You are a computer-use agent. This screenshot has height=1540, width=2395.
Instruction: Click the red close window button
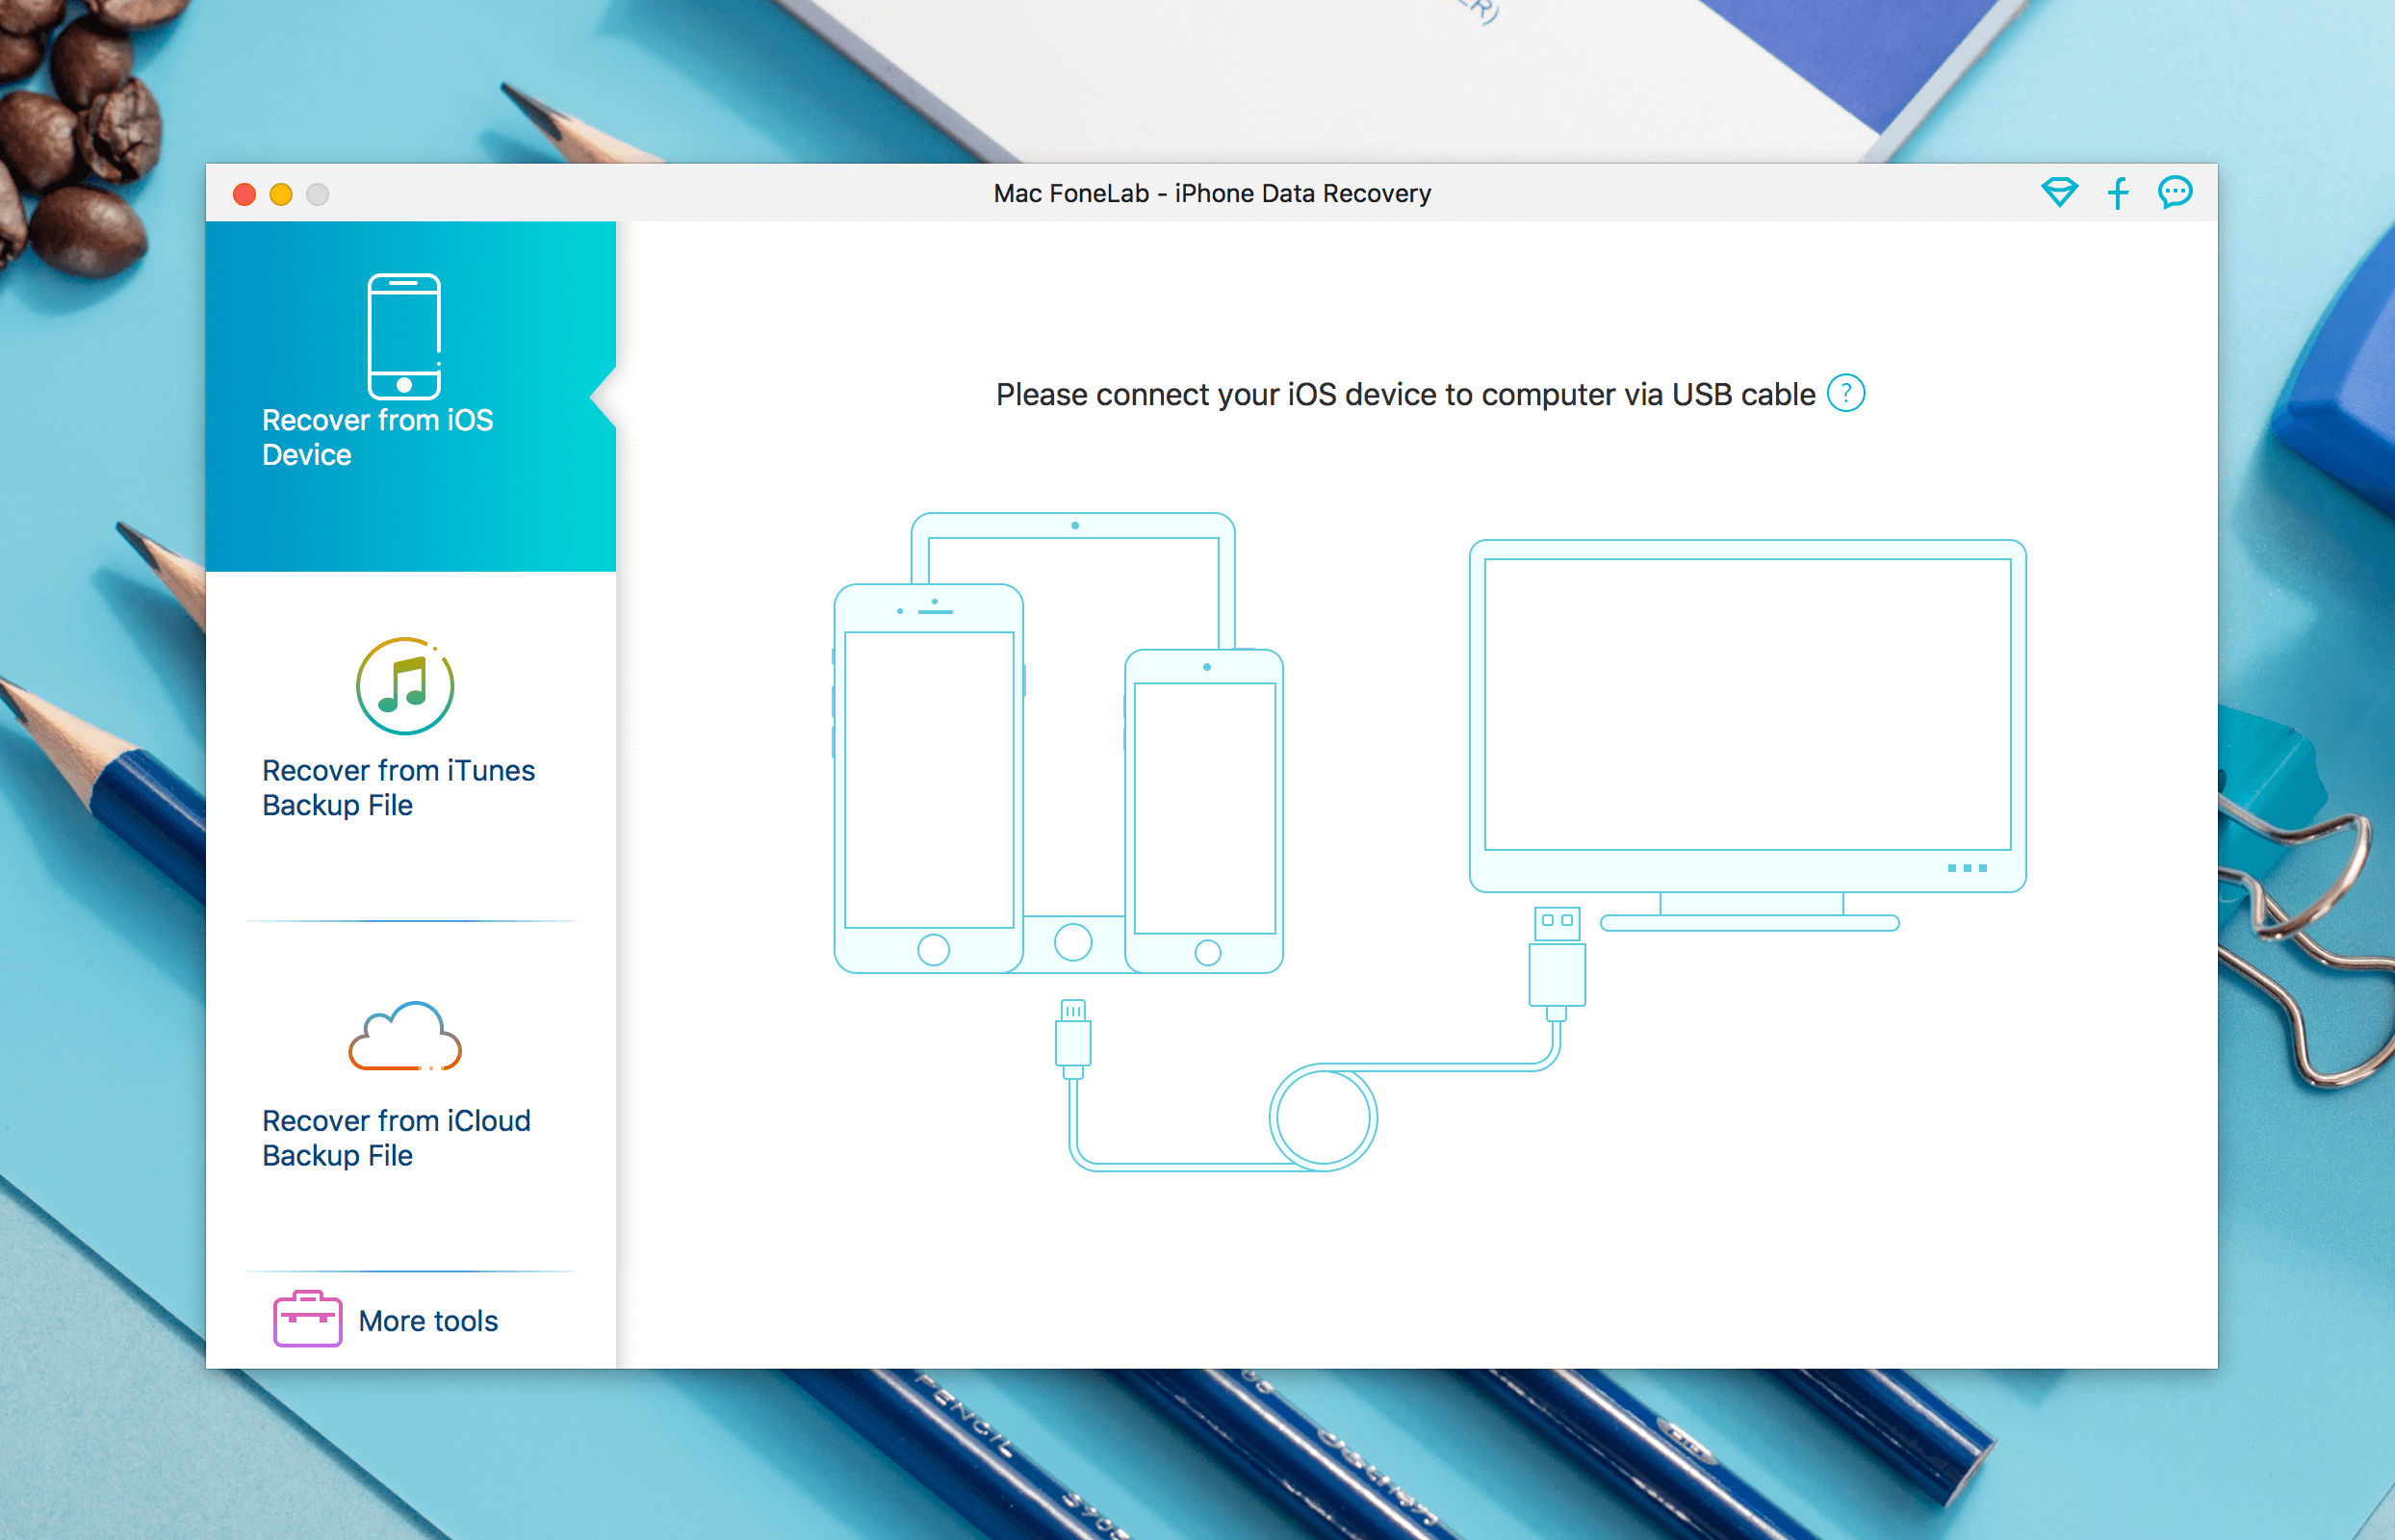[244, 194]
